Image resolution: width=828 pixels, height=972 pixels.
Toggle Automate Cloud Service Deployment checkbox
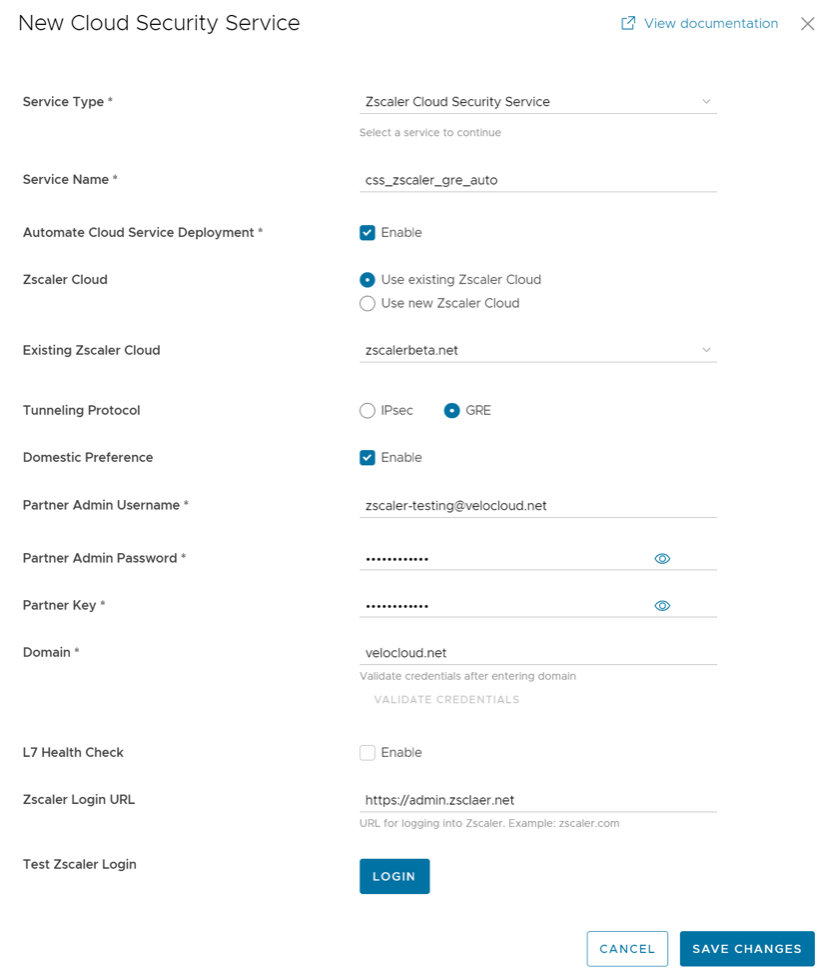[x=368, y=233]
